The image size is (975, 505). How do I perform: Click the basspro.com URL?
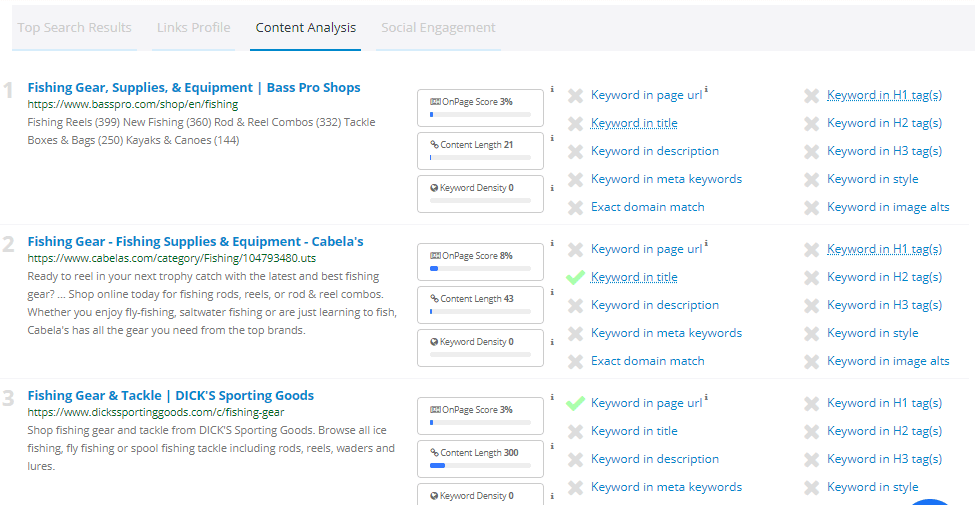[x=132, y=104]
